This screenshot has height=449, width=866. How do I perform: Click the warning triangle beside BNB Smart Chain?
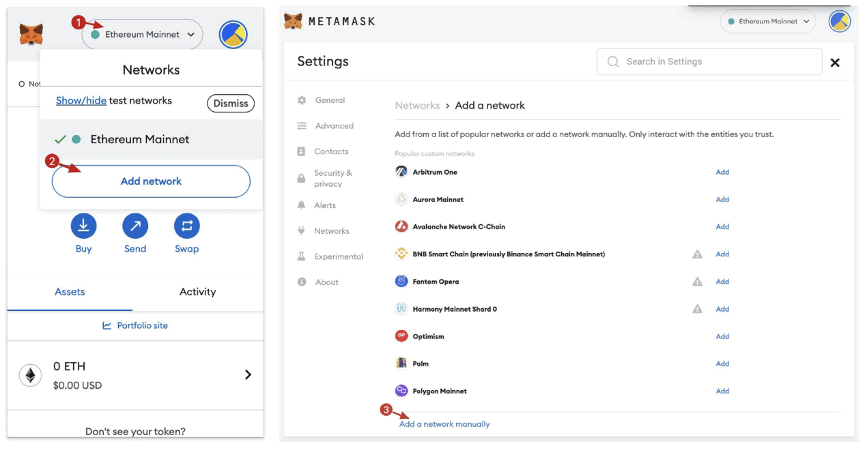(x=698, y=254)
